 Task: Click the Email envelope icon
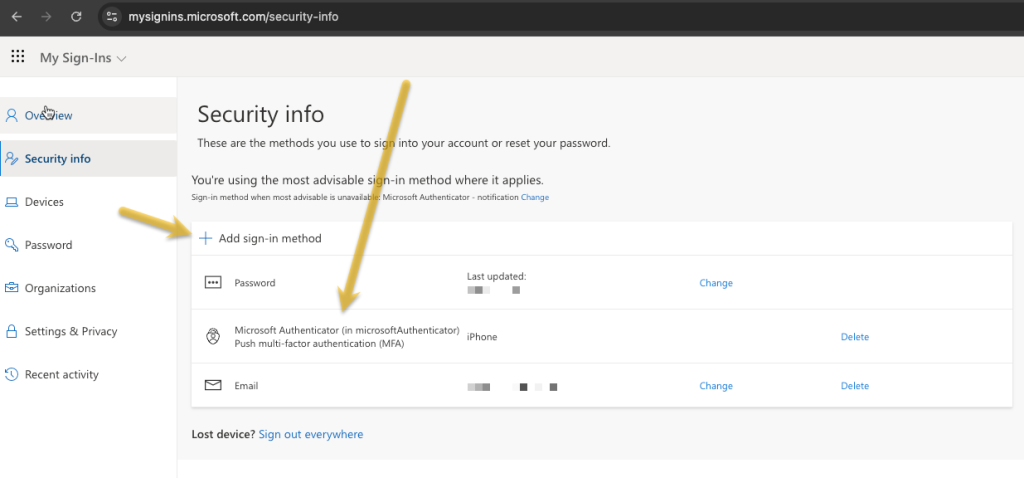(x=212, y=386)
